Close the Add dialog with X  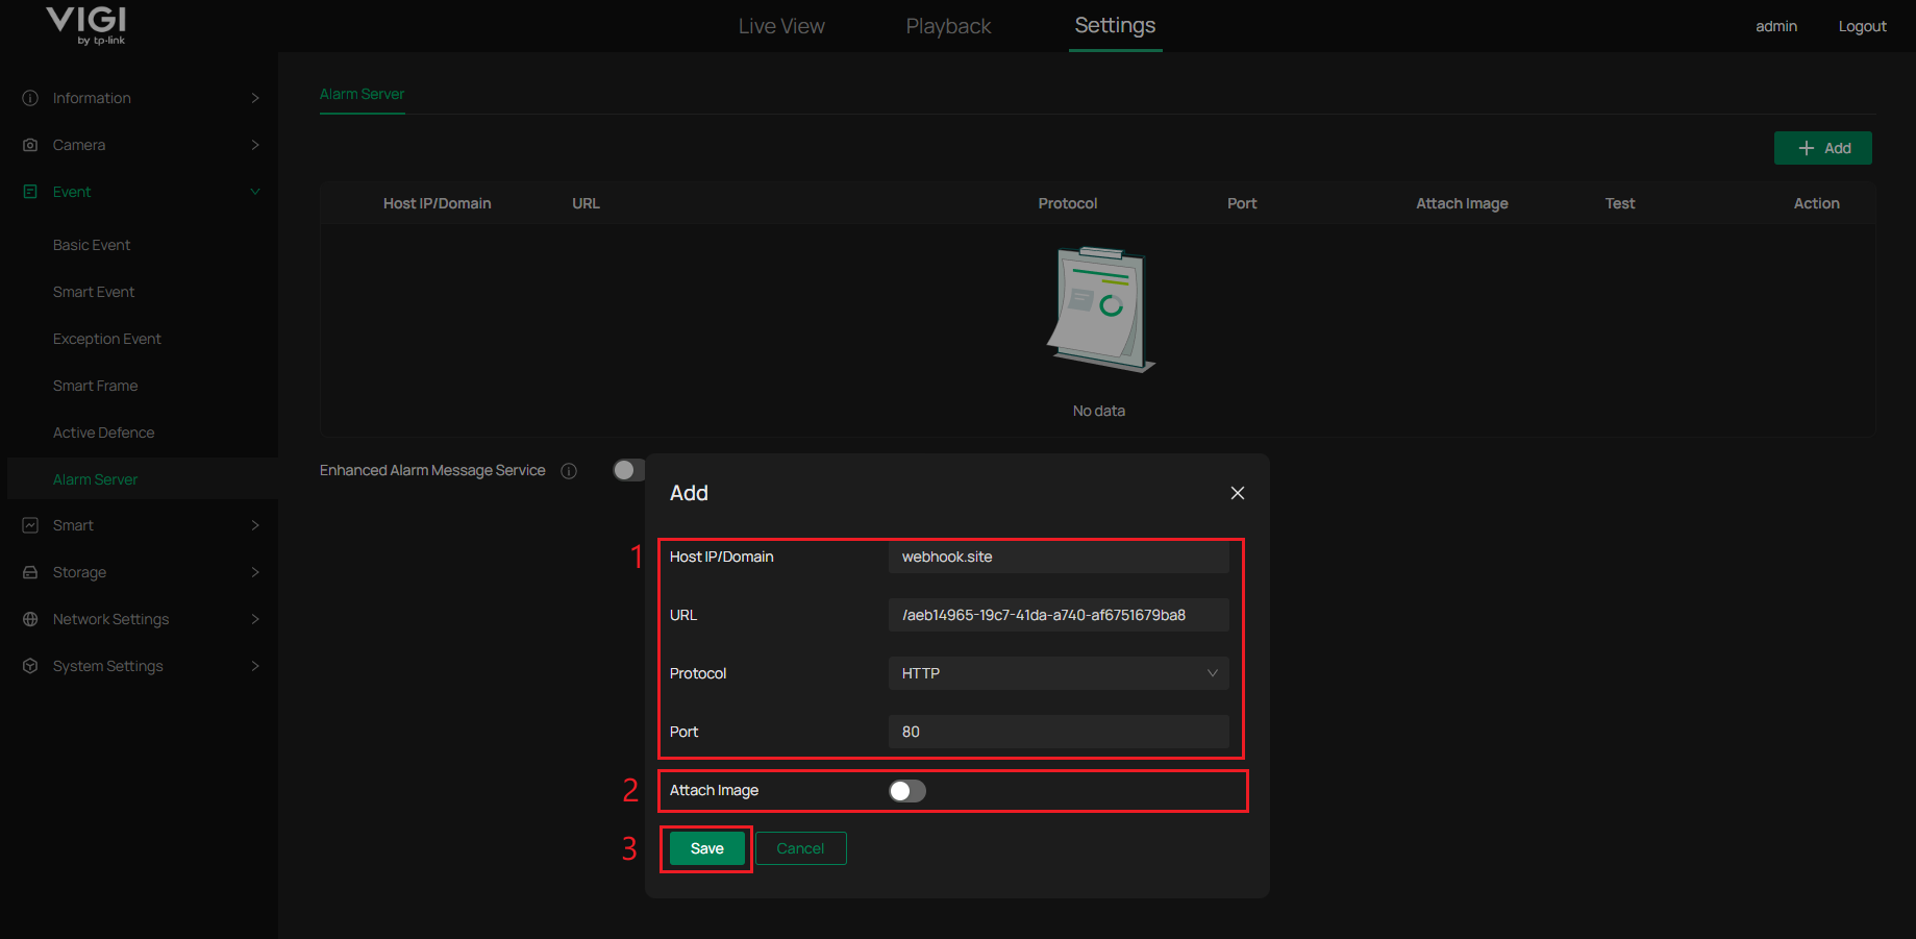[x=1237, y=493]
